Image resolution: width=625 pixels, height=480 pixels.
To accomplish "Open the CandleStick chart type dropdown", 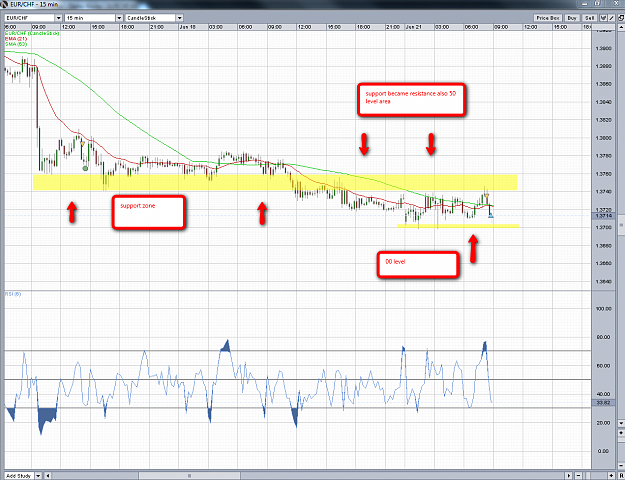I will [179, 18].
